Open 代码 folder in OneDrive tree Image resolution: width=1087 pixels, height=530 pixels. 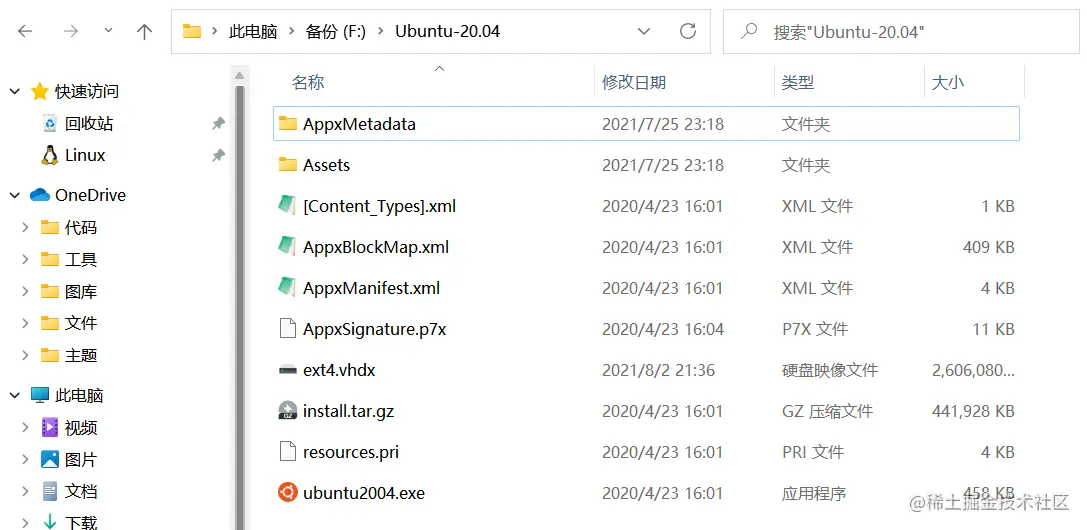click(80, 227)
